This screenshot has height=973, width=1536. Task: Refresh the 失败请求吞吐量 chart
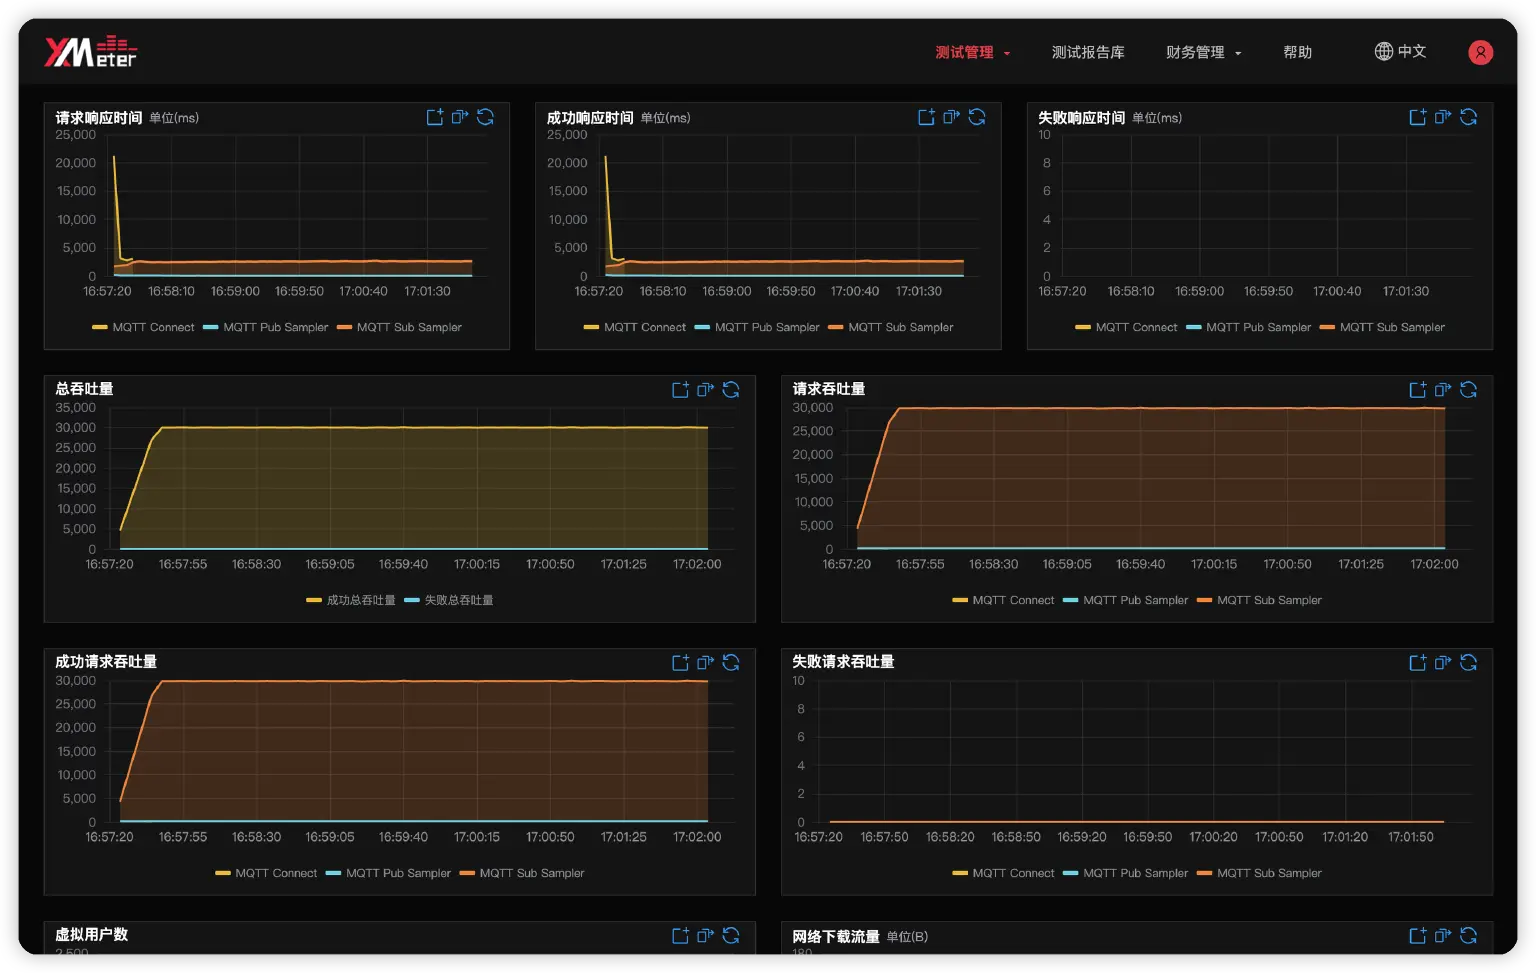tap(1468, 663)
